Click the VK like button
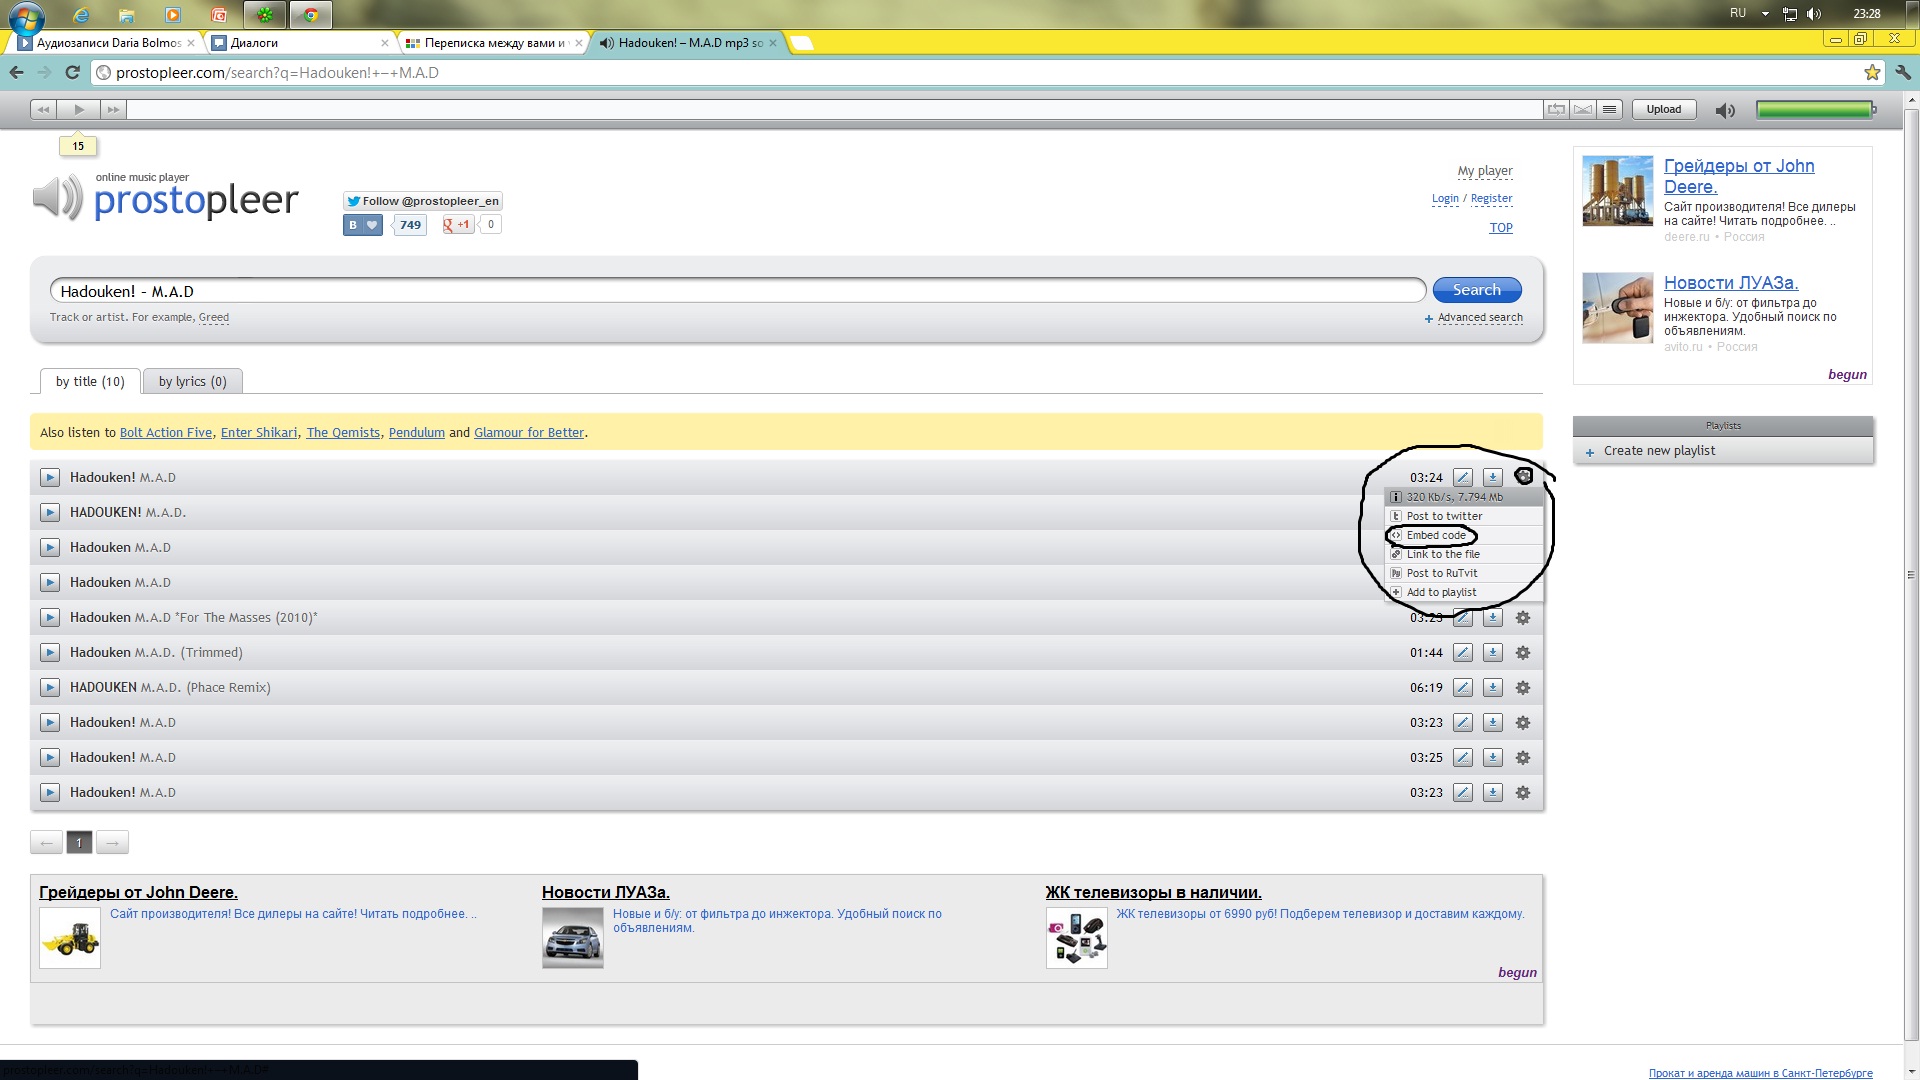This screenshot has width=1920, height=1080. tap(363, 225)
